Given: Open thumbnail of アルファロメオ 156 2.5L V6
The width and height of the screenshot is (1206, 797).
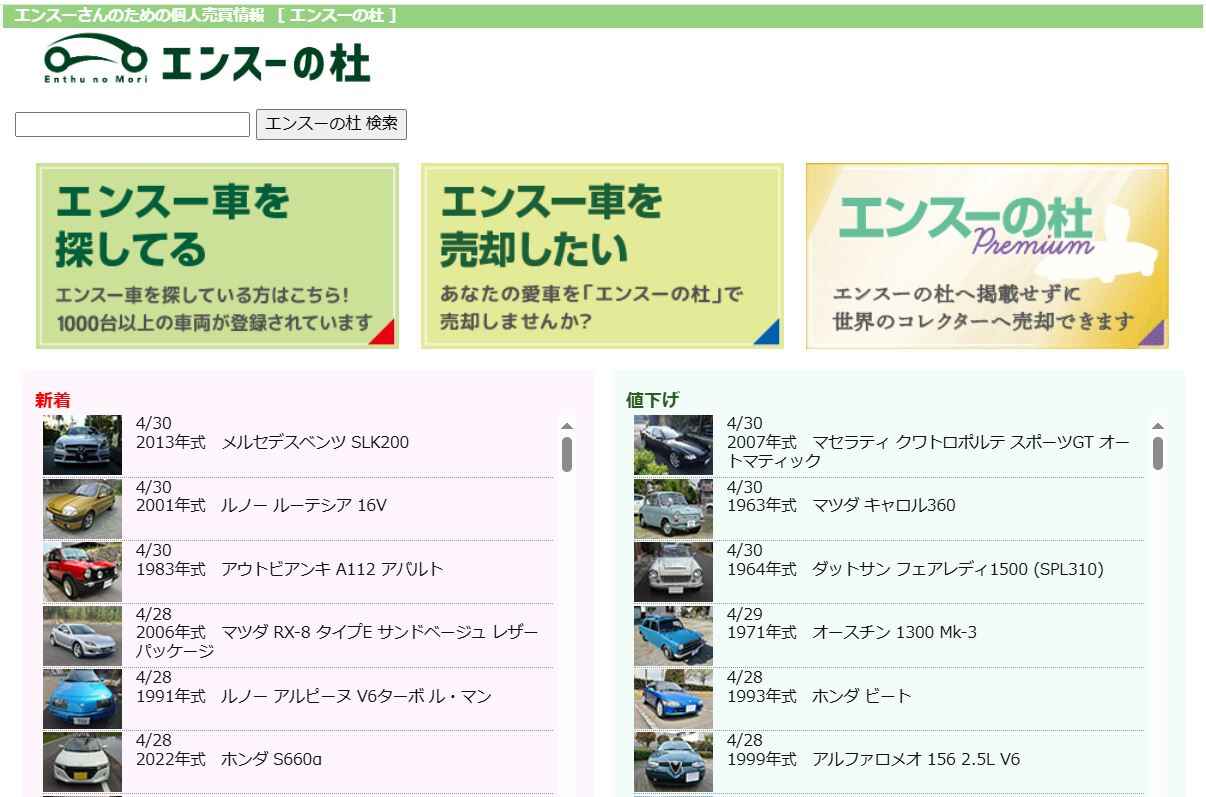Looking at the screenshot, I should (x=673, y=762).
